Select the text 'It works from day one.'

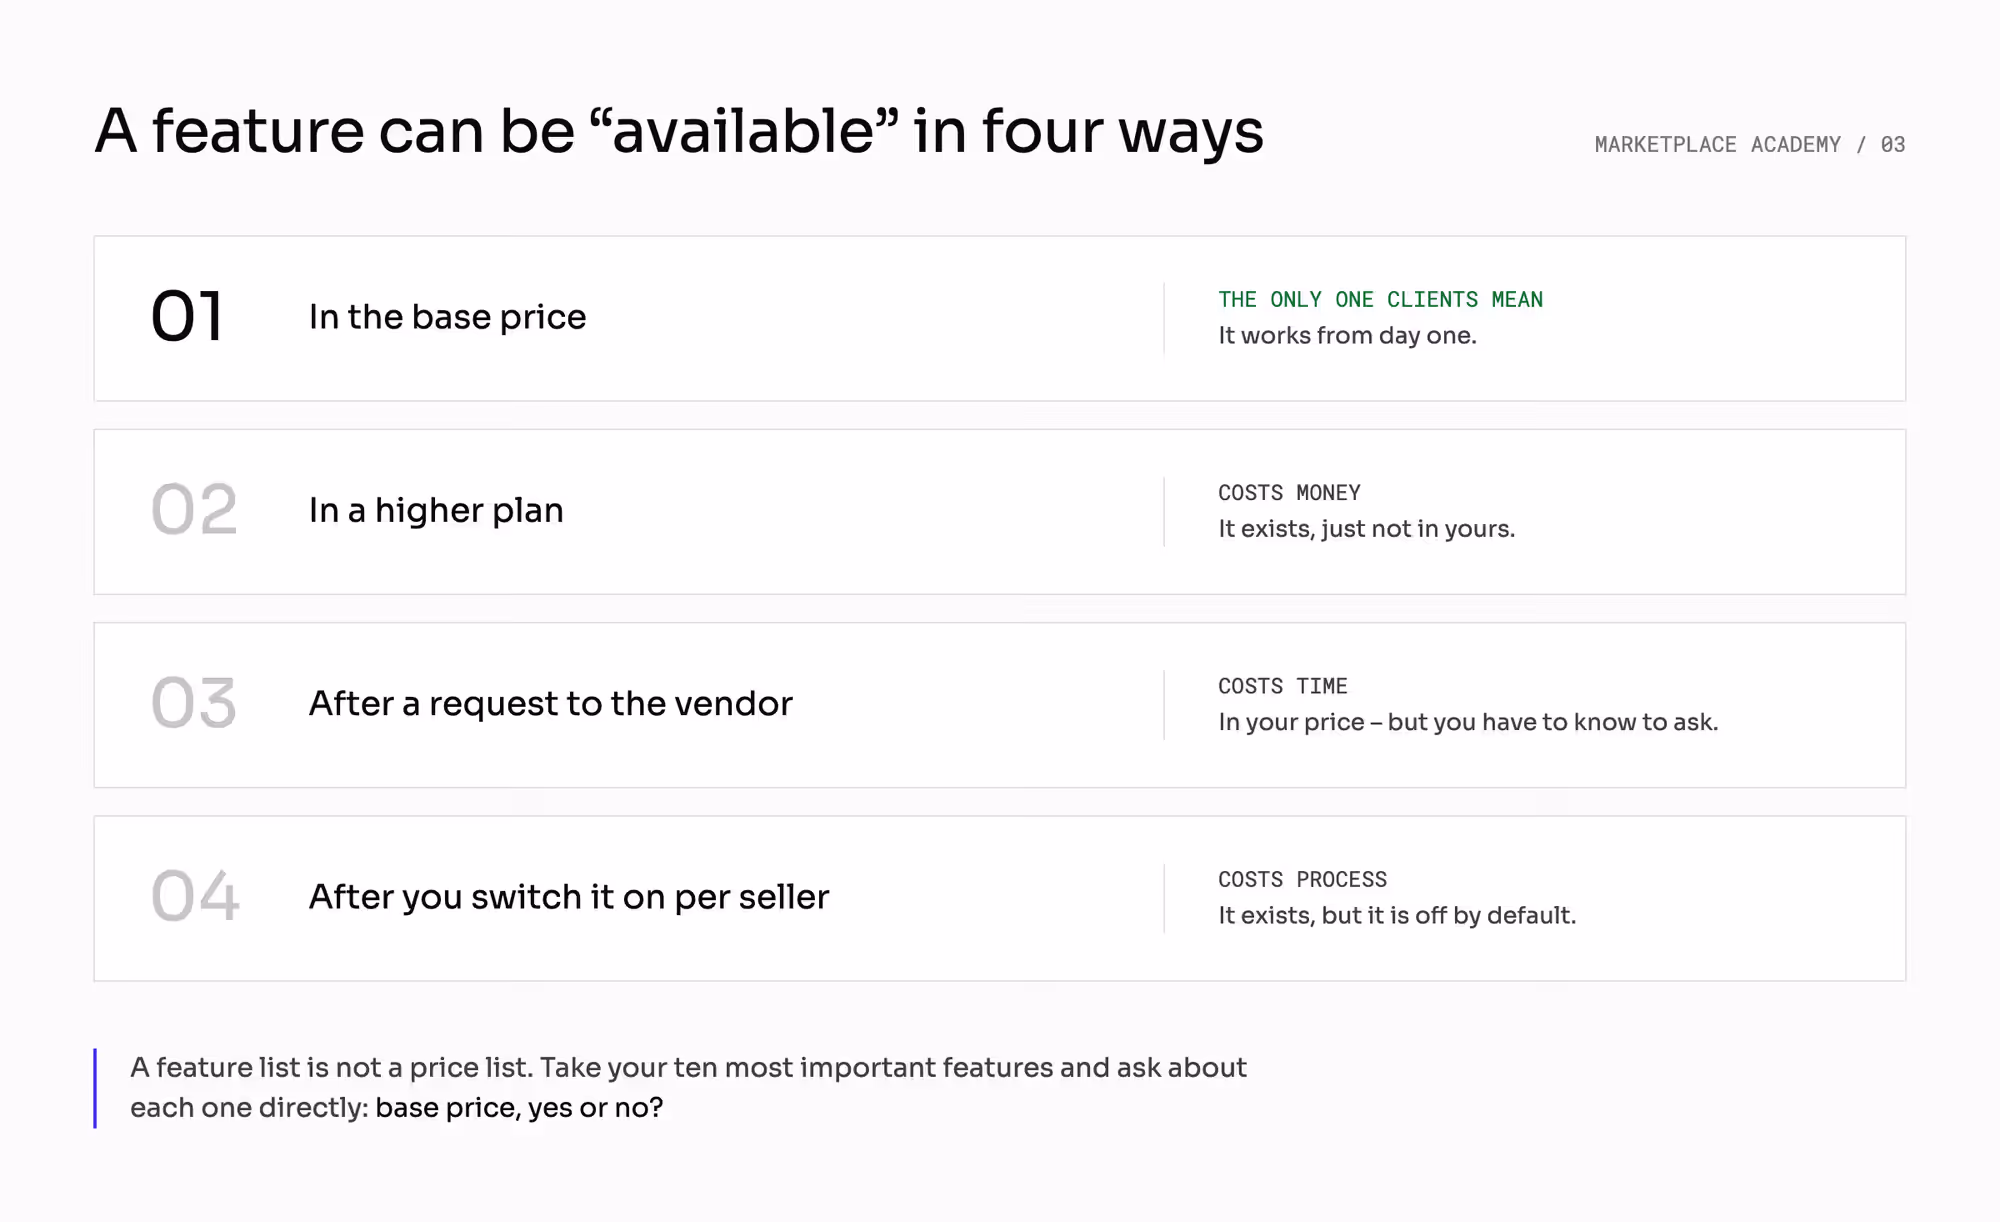click(1347, 336)
